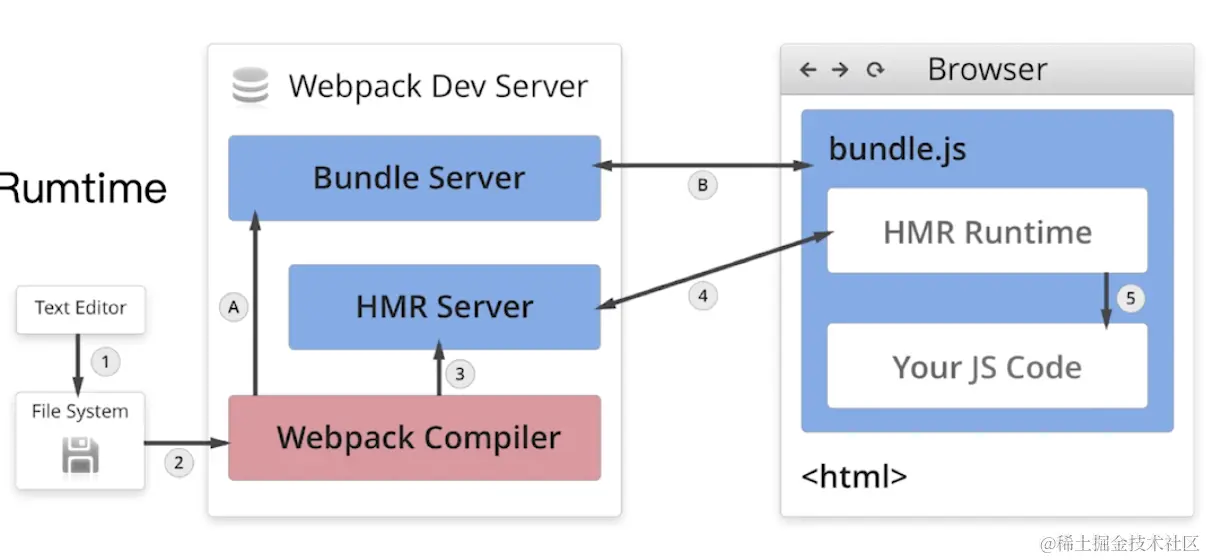Select the Webpack Compiler box

tap(415, 438)
